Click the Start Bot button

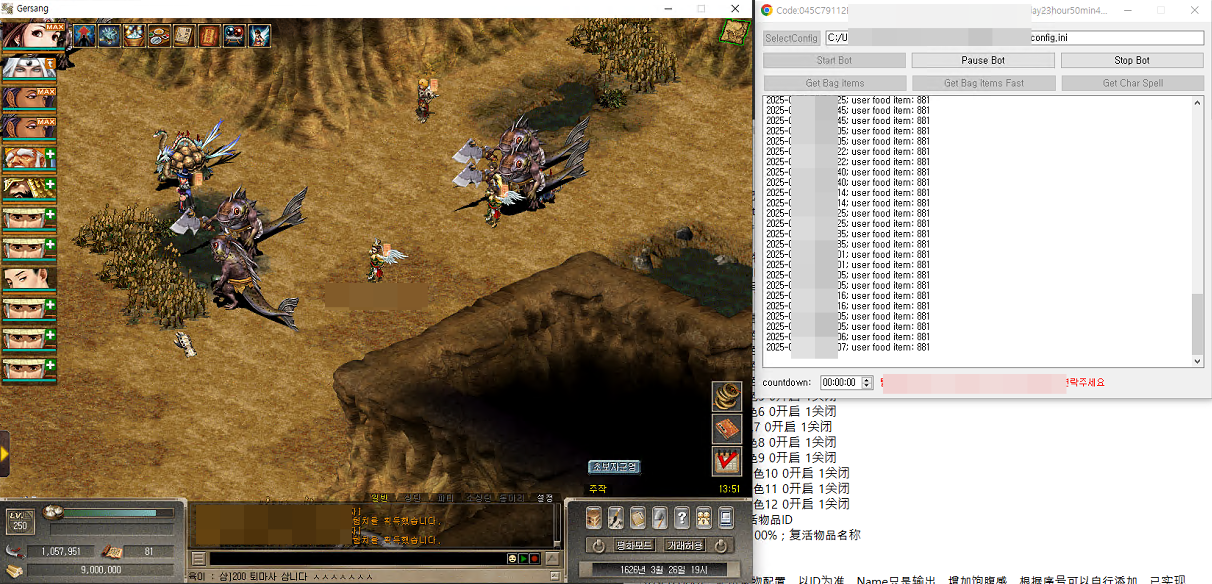click(834, 60)
